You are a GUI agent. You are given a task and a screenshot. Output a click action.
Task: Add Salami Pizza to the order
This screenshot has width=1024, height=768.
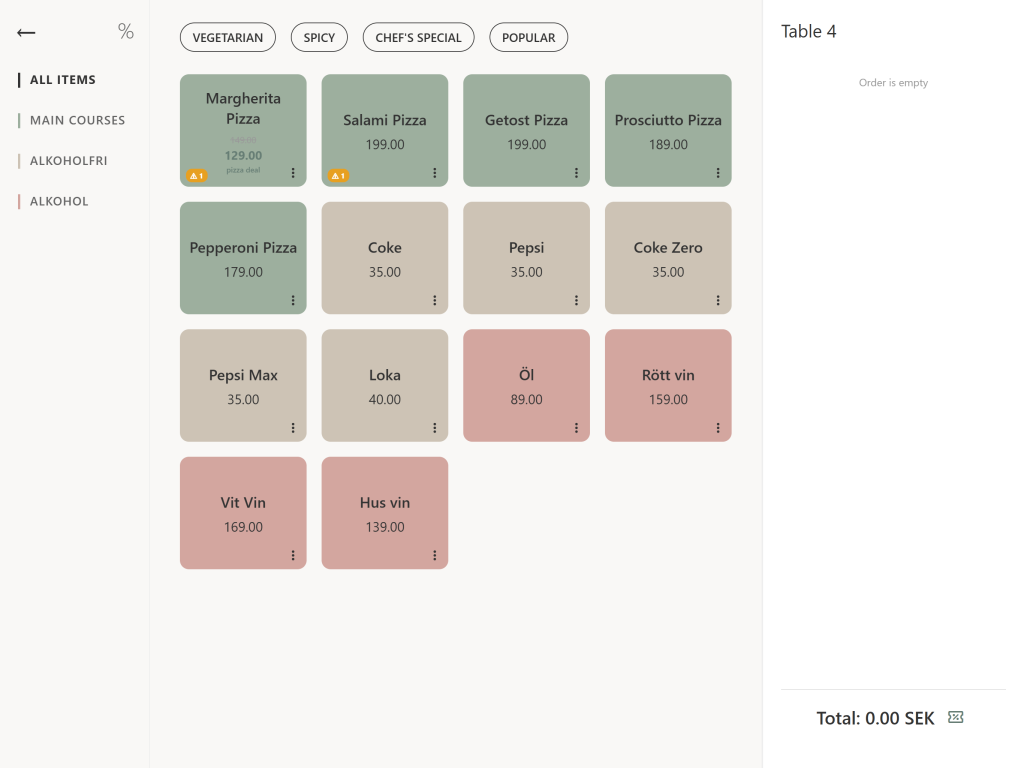point(385,131)
